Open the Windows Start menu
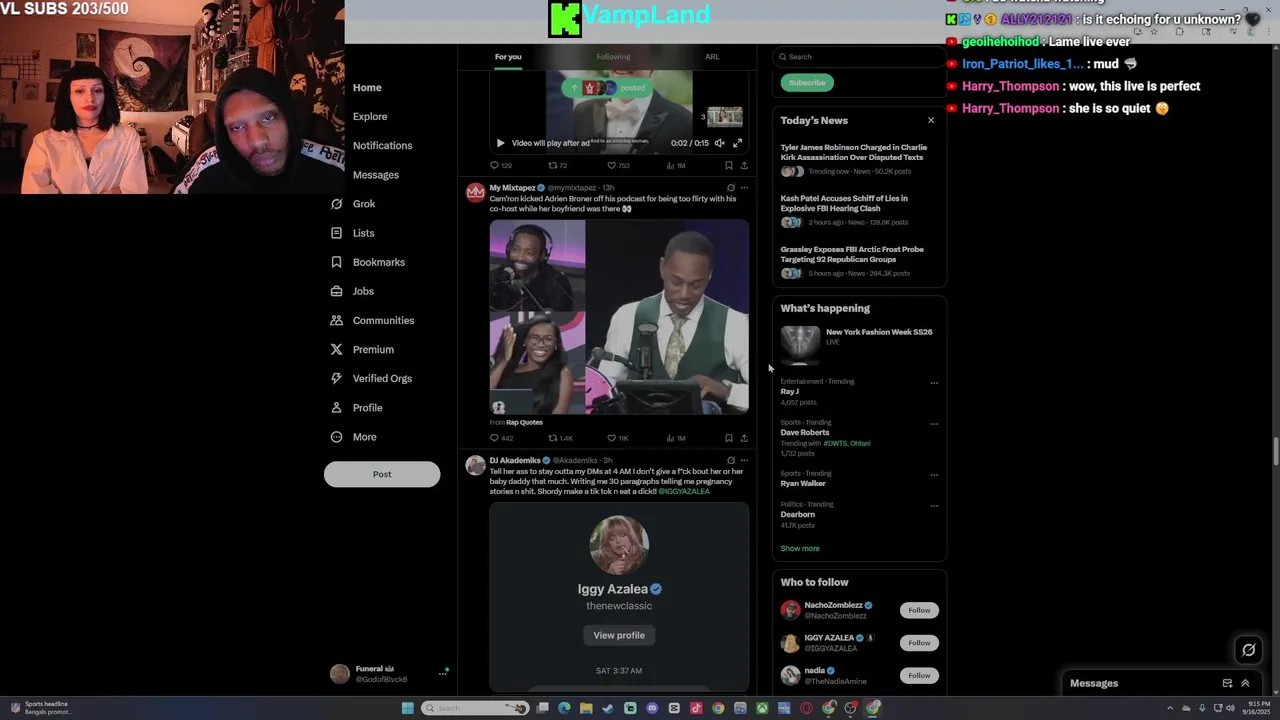 point(408,708)
